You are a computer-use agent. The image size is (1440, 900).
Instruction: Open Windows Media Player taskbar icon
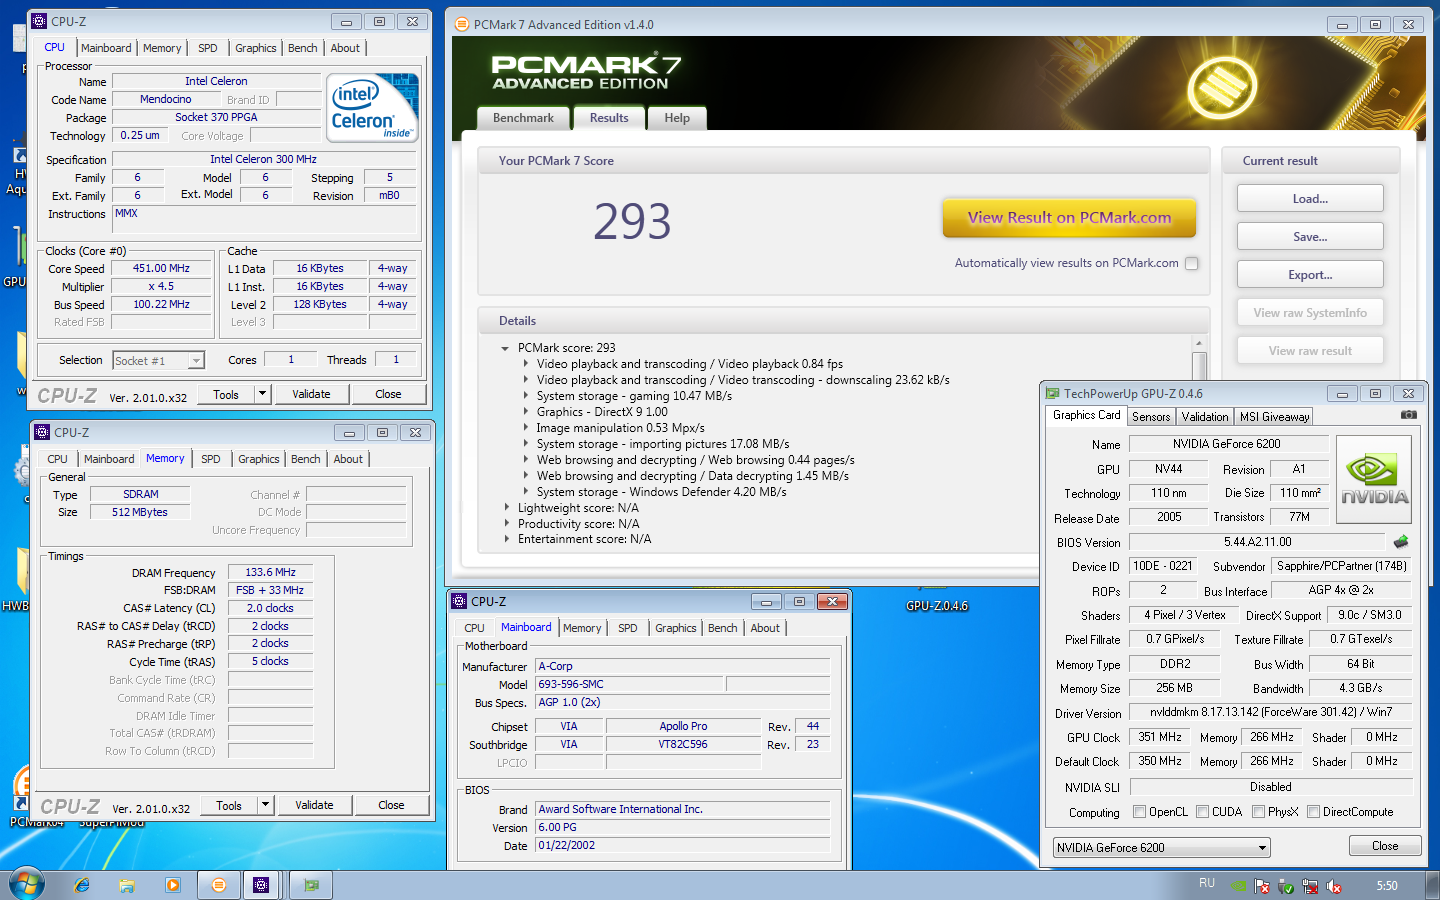173,885
